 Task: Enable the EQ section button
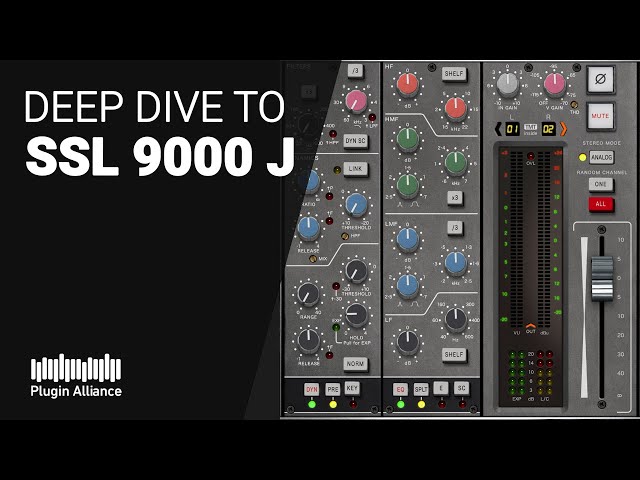400,389
